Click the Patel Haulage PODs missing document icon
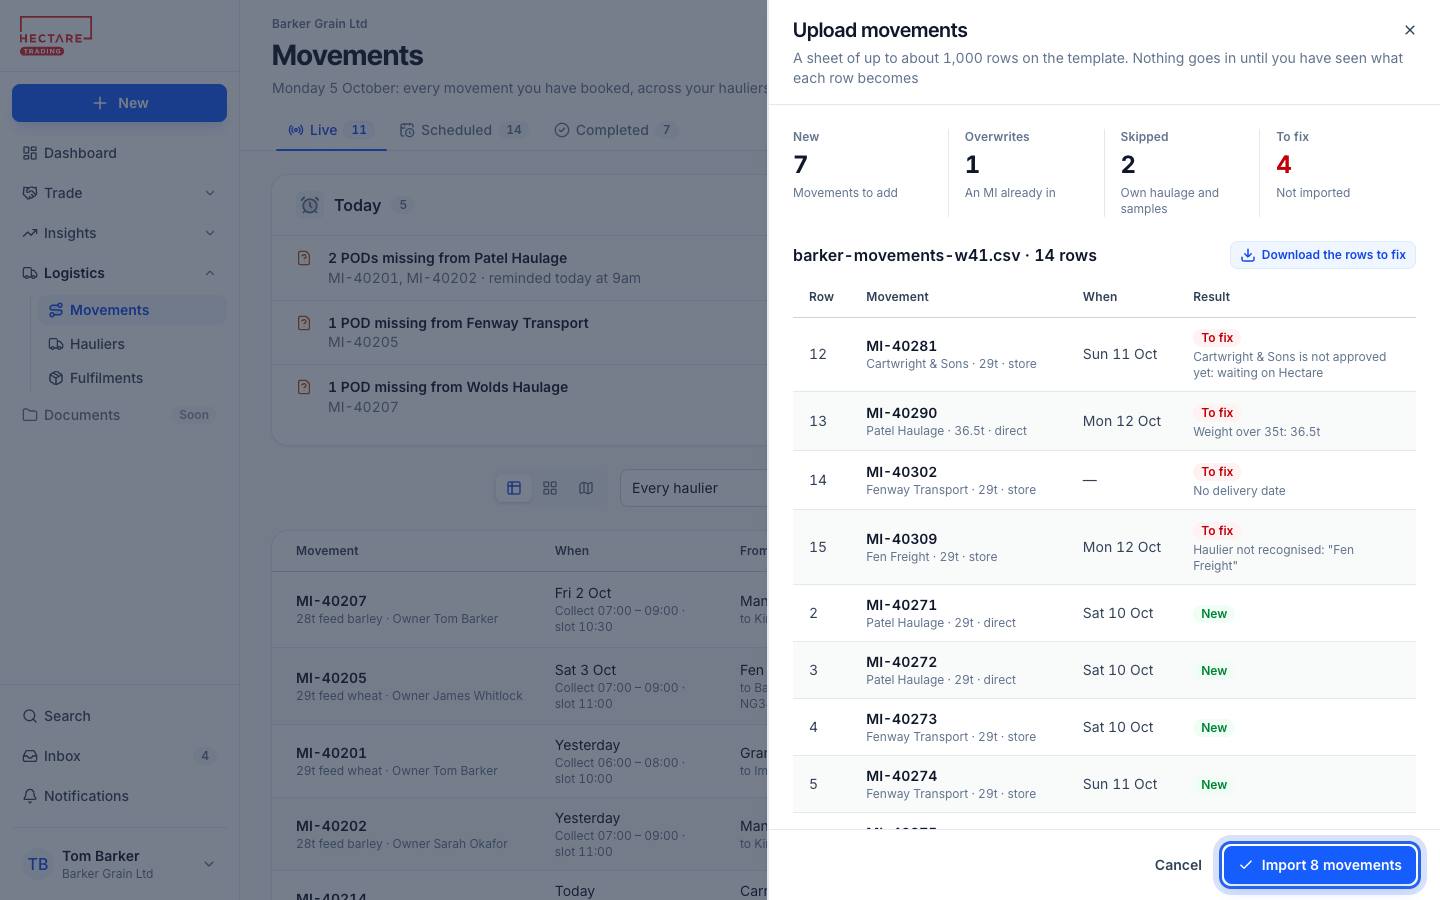1440x900 pixels. coord(304,258)
